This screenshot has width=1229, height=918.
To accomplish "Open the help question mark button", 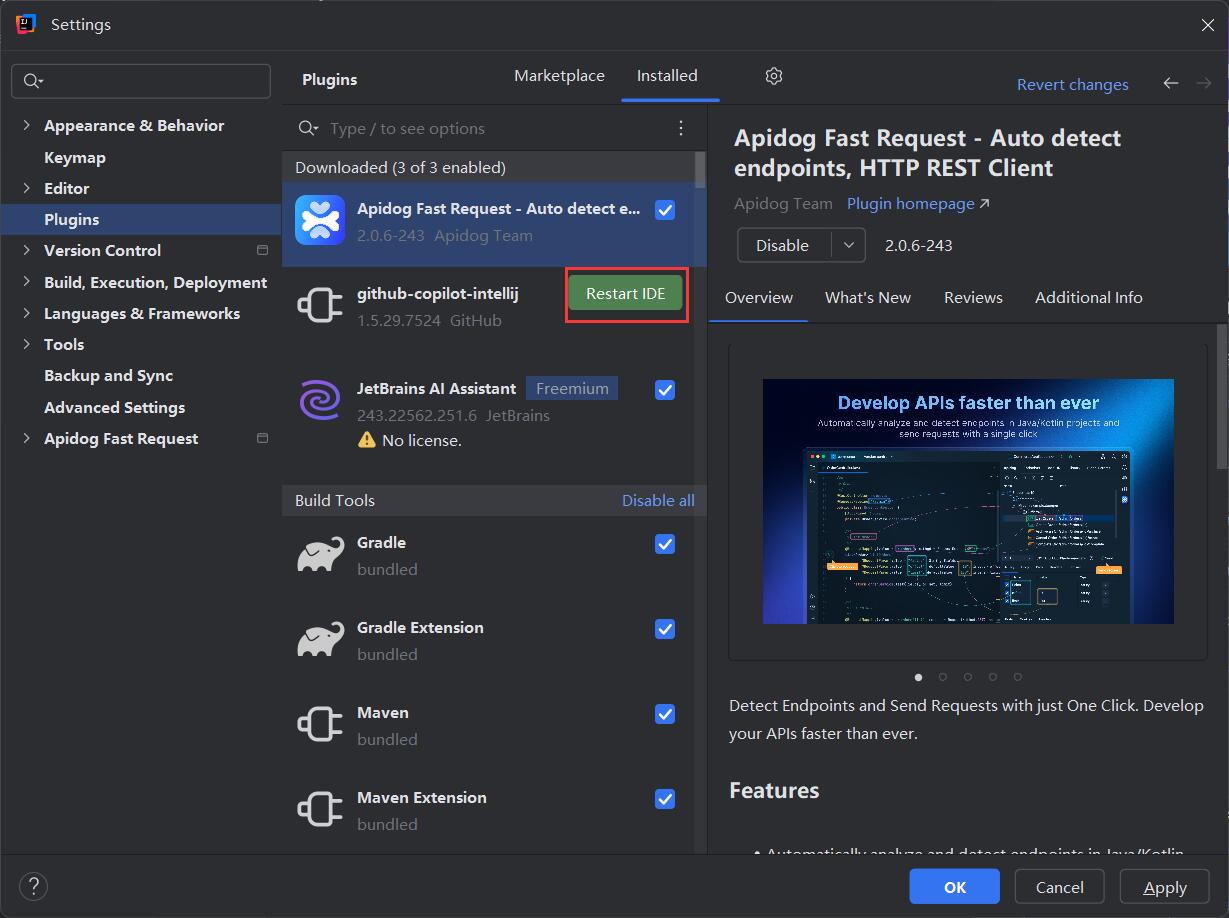I will coord(33,886).
